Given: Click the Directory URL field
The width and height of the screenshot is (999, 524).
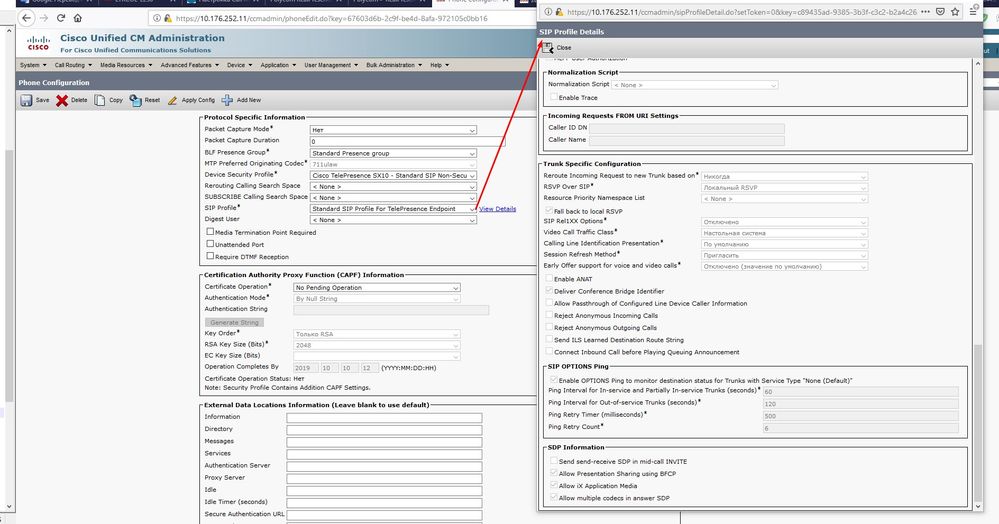Looking at the screenshot, I should tap(384, 430).
